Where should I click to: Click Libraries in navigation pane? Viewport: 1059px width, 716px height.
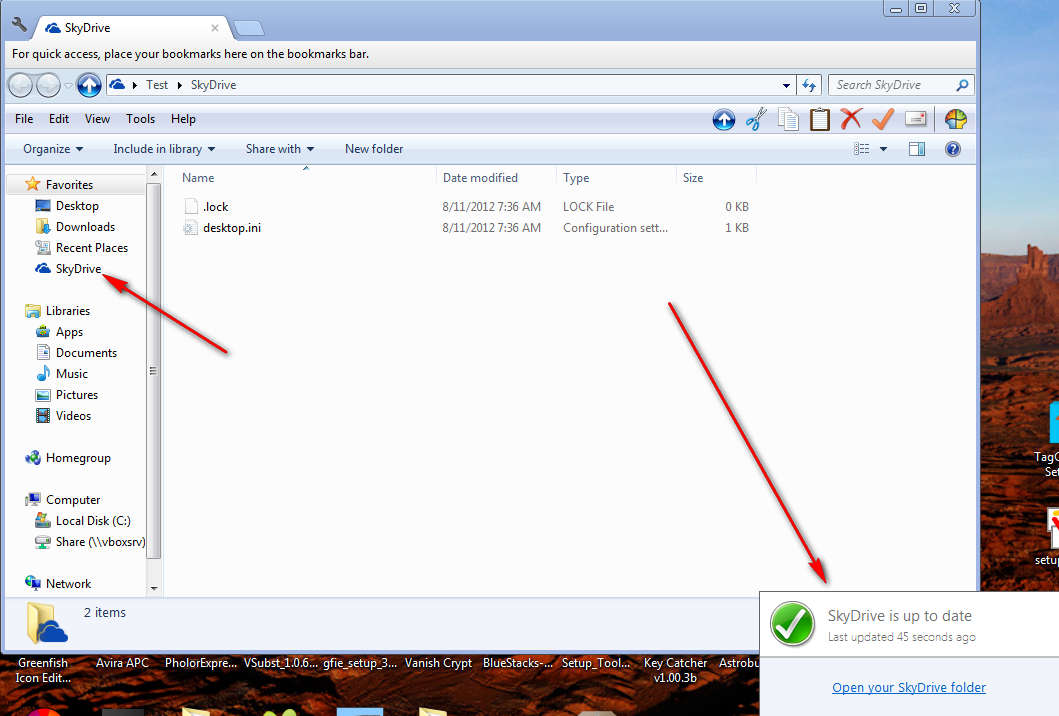coord(68,311)
